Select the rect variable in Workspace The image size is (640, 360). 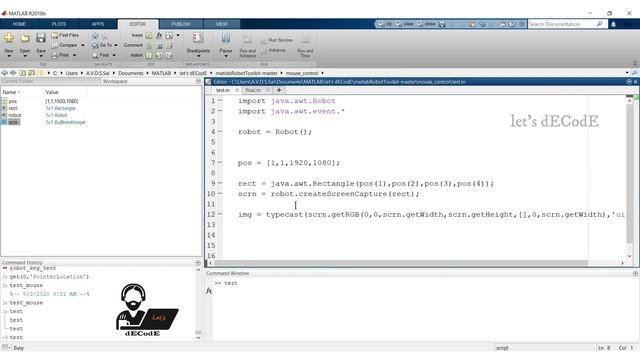pos(13,108)
